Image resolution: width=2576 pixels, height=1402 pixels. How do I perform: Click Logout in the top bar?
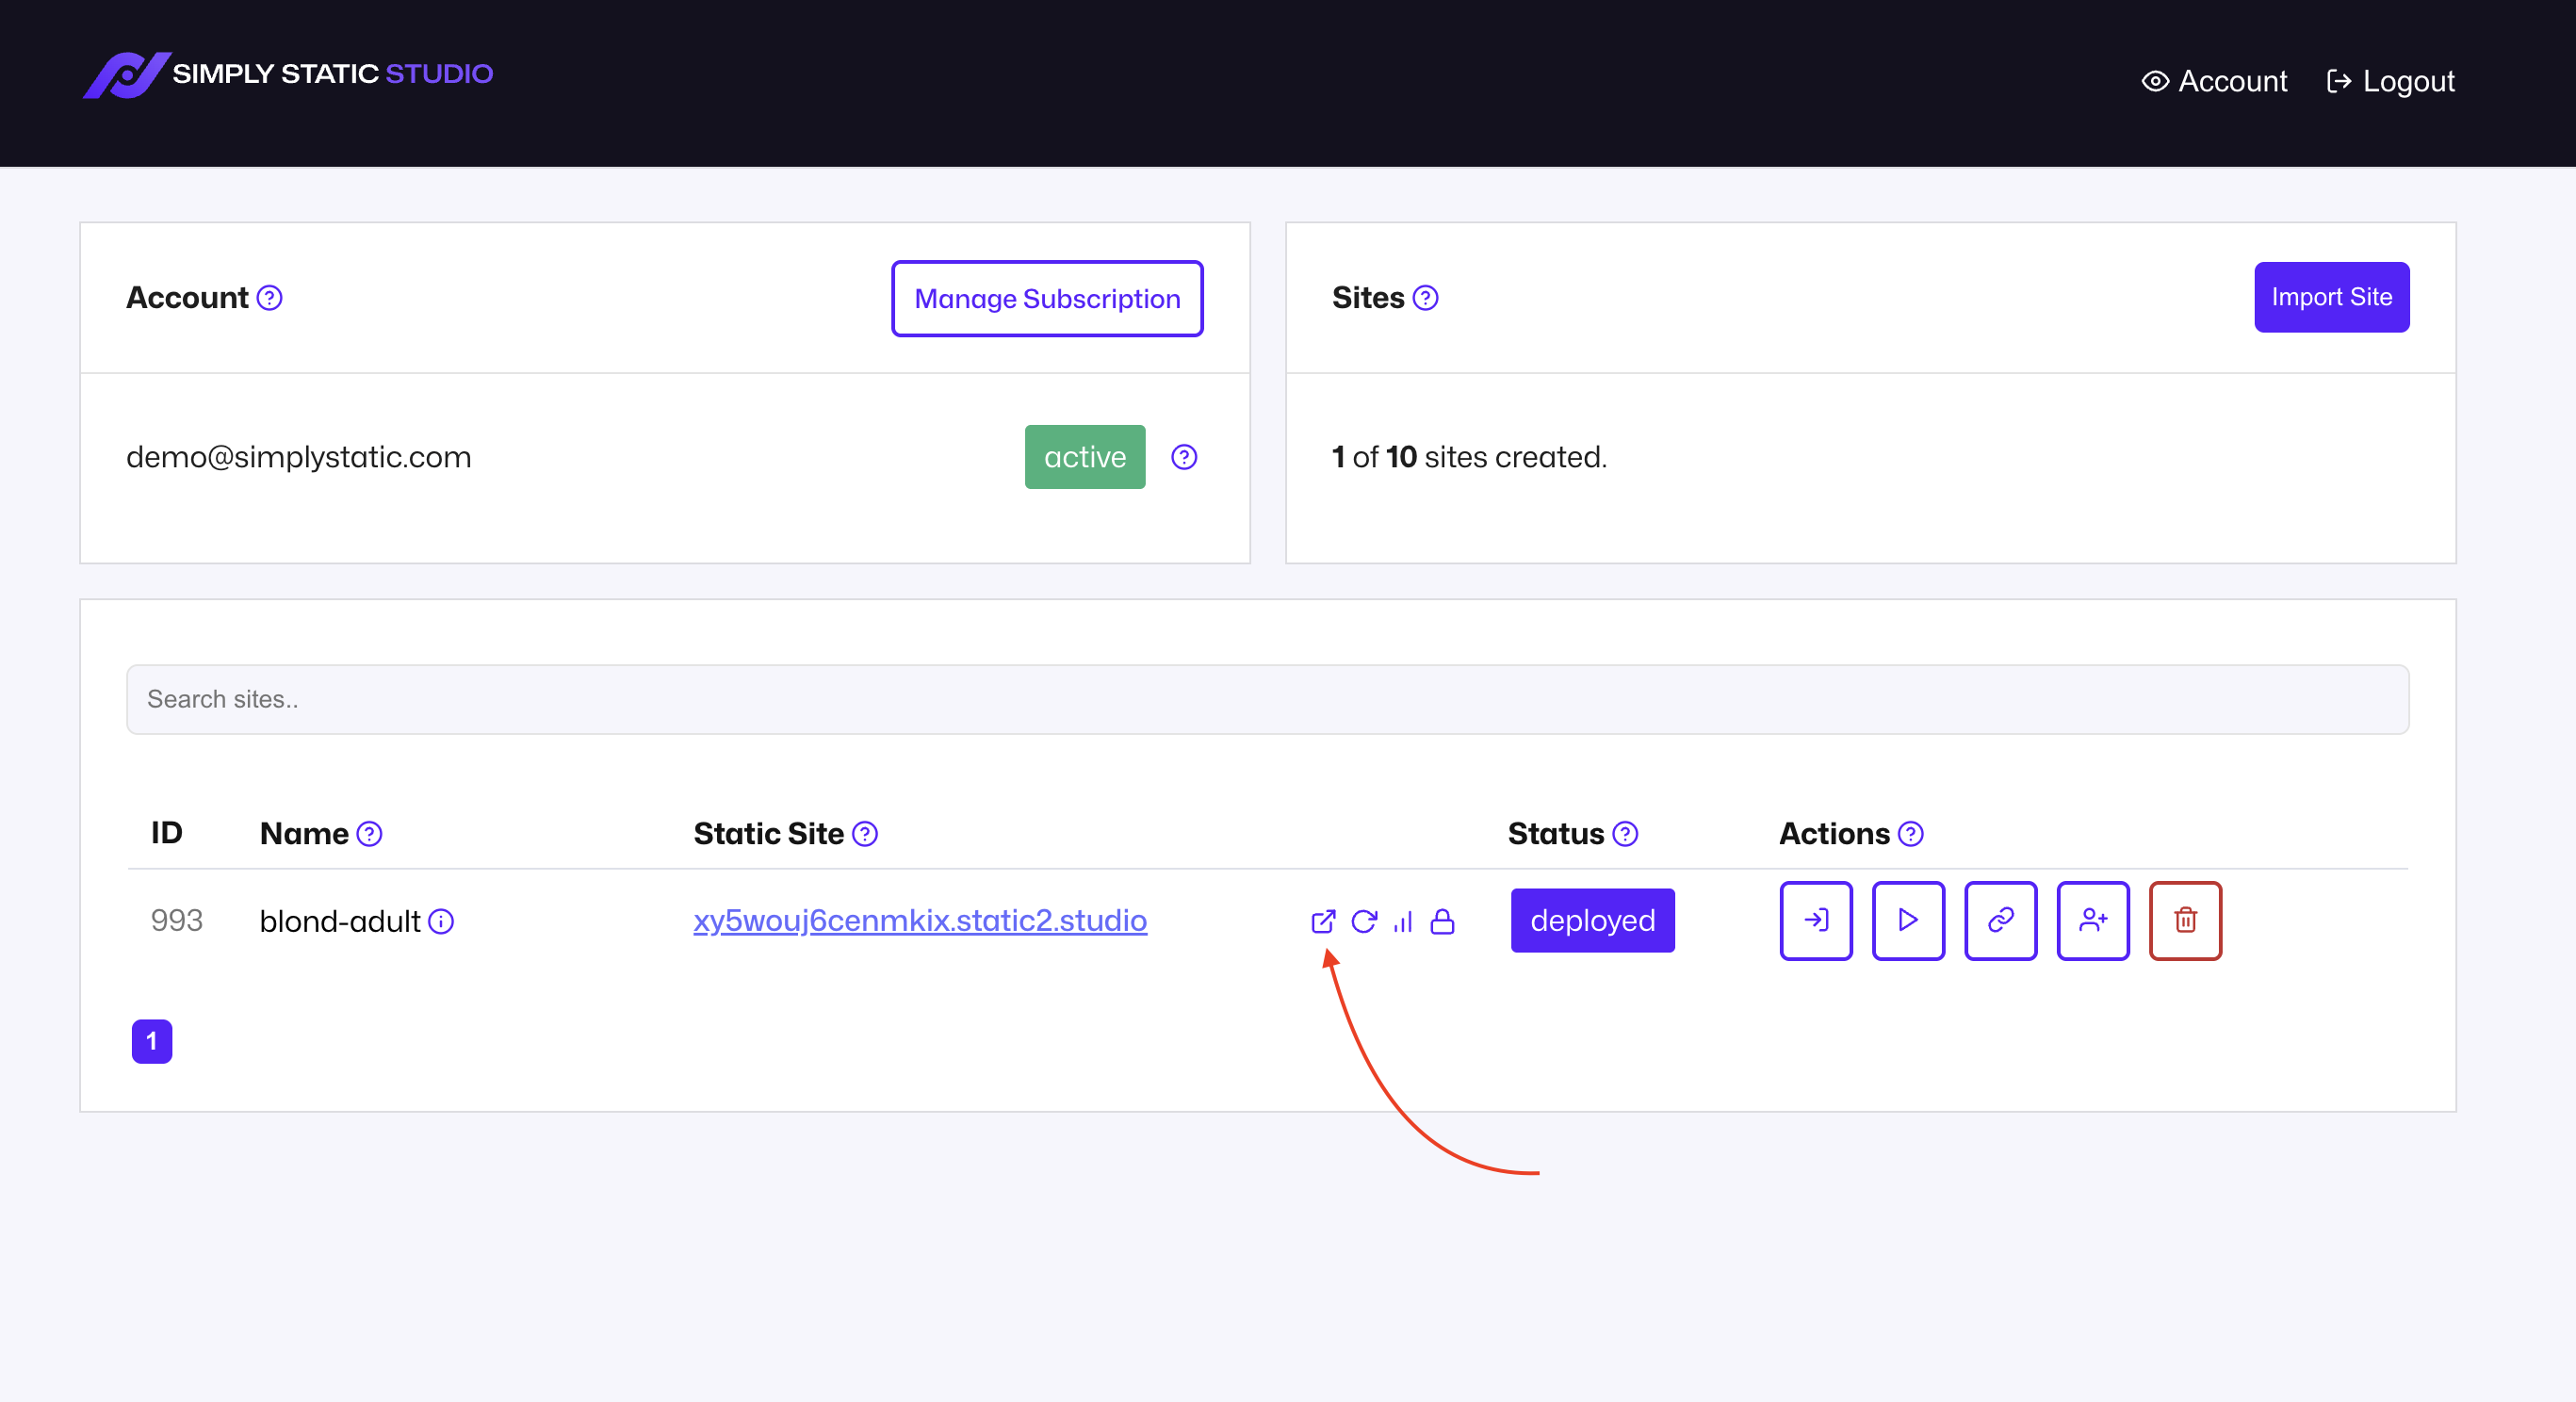click(x=2391, y=81)
